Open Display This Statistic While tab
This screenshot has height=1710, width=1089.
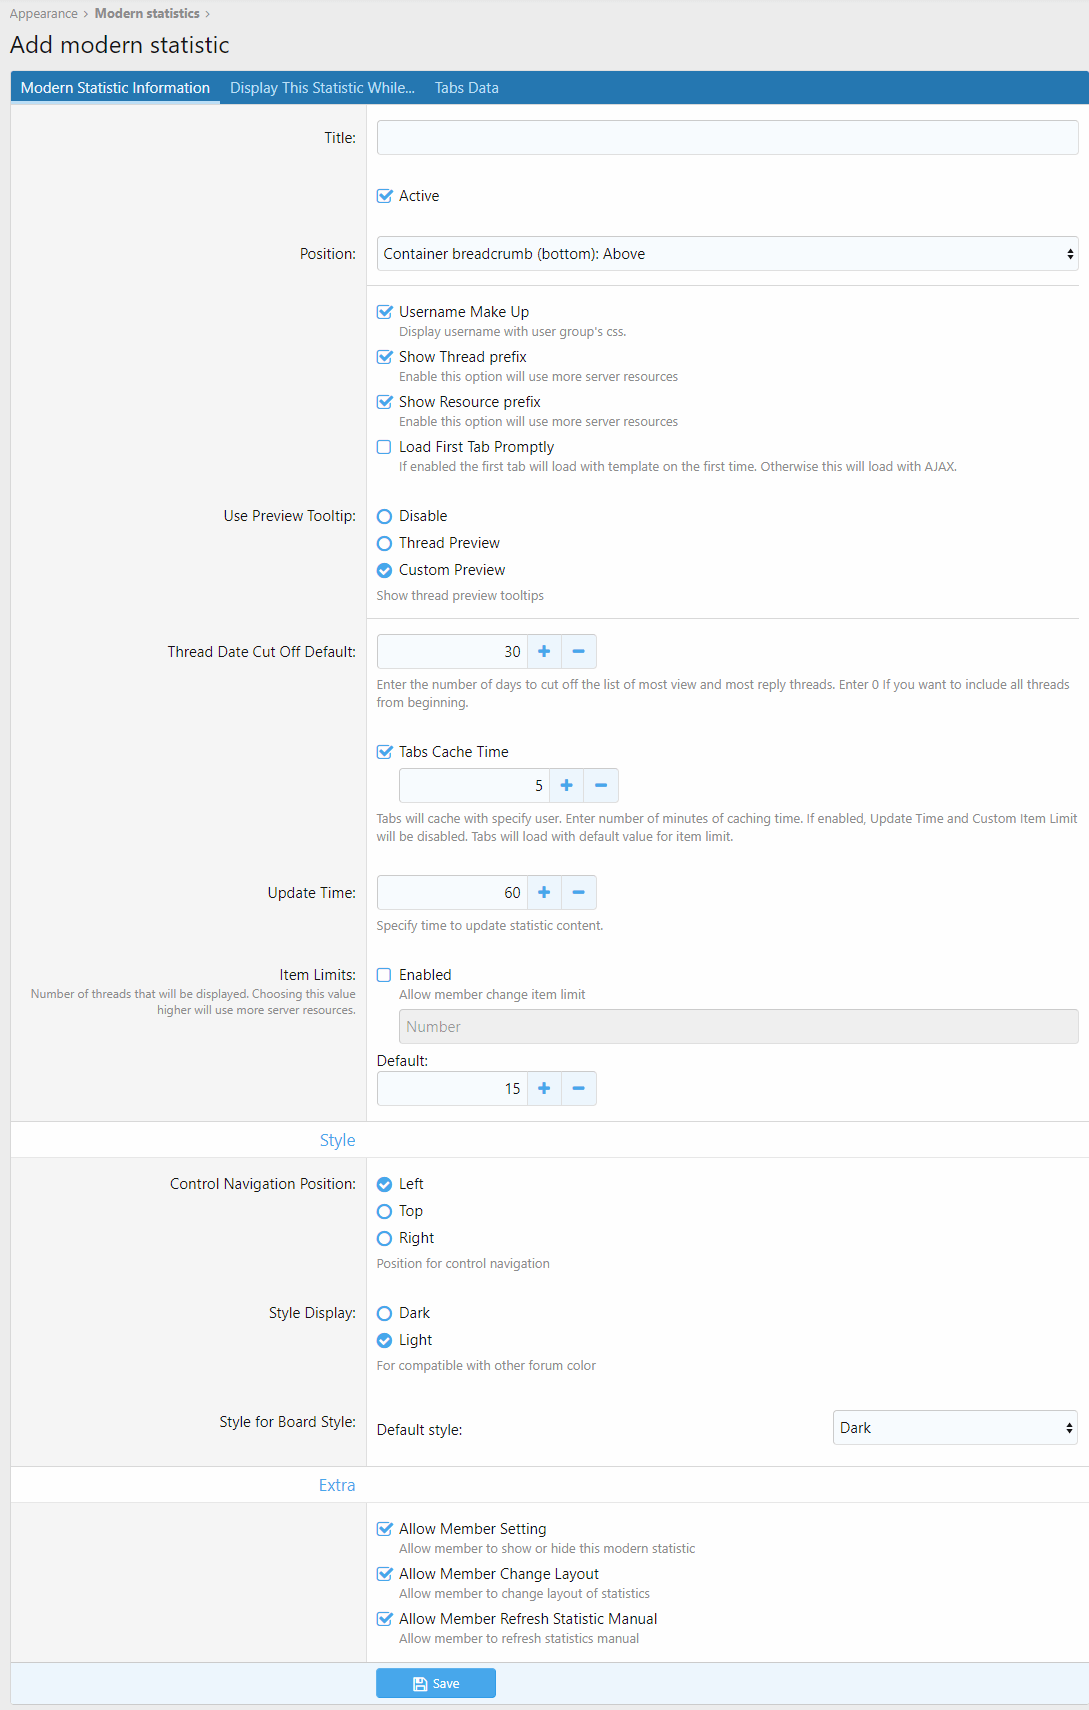(322, 88)
